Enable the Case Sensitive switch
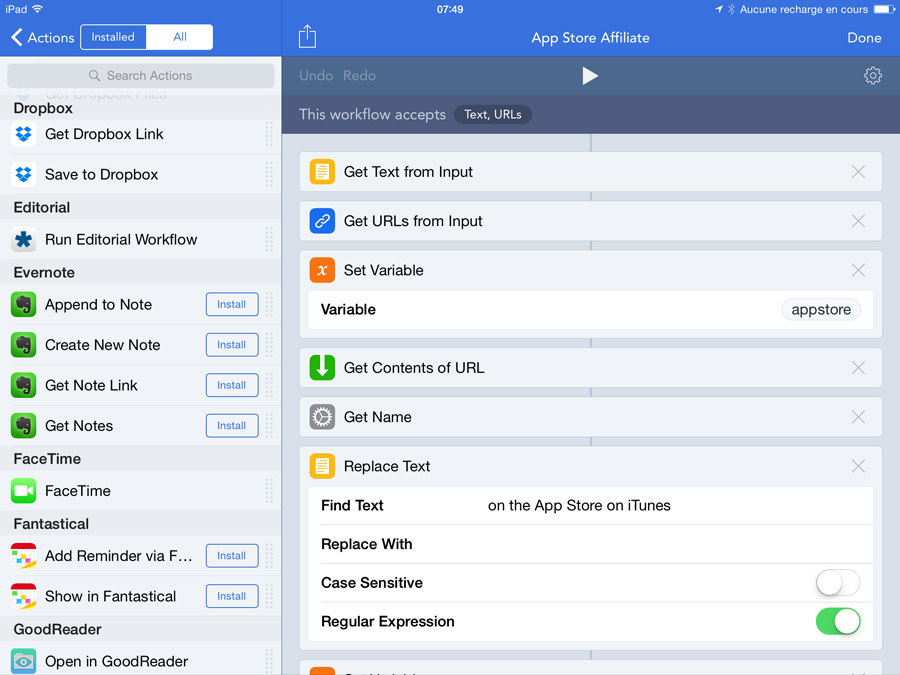 [837, 583]
